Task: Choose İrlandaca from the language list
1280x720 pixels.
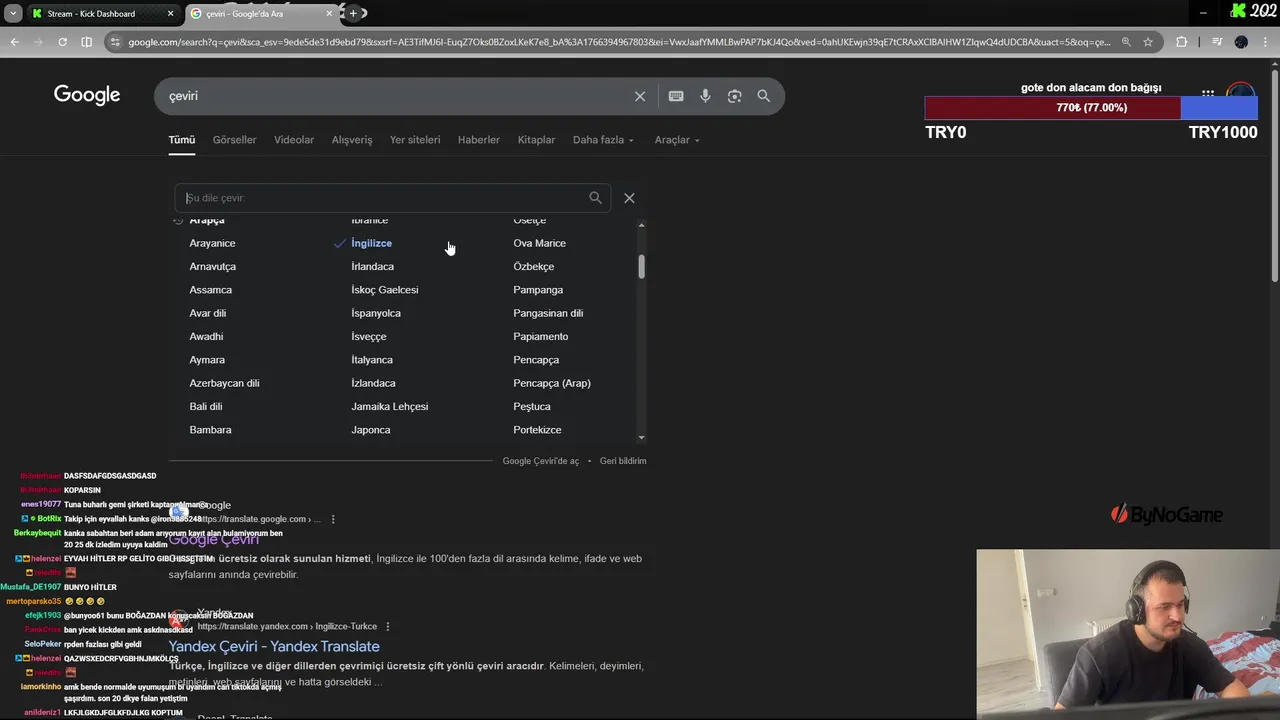Action: click(372, 266)
